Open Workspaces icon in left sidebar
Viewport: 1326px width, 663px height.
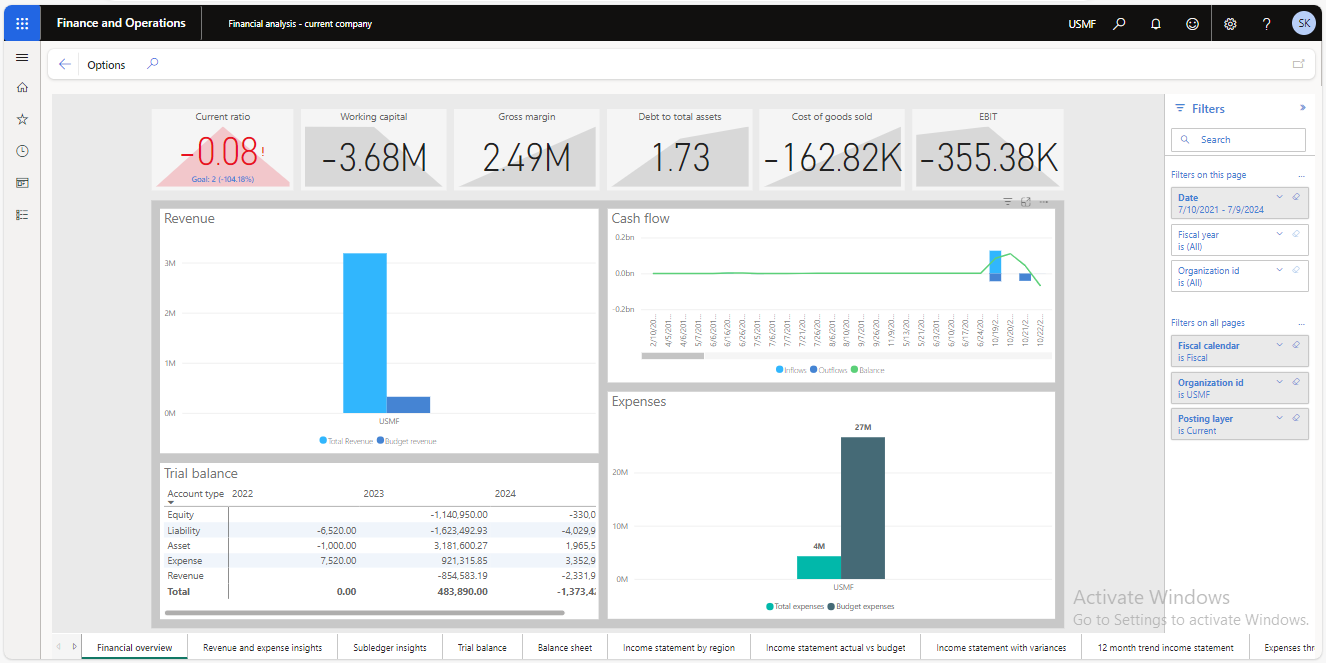22,183
